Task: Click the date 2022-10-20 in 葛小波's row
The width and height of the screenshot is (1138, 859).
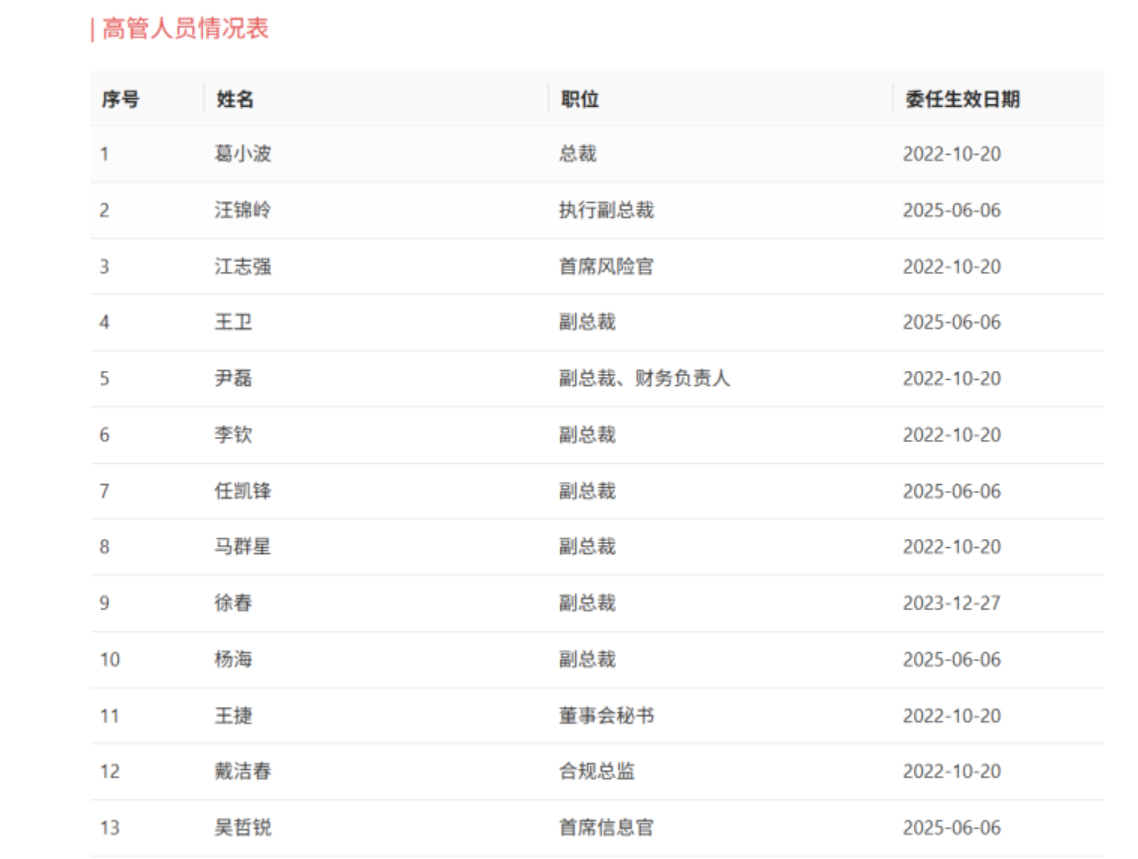Action: (x=952, y=154)
